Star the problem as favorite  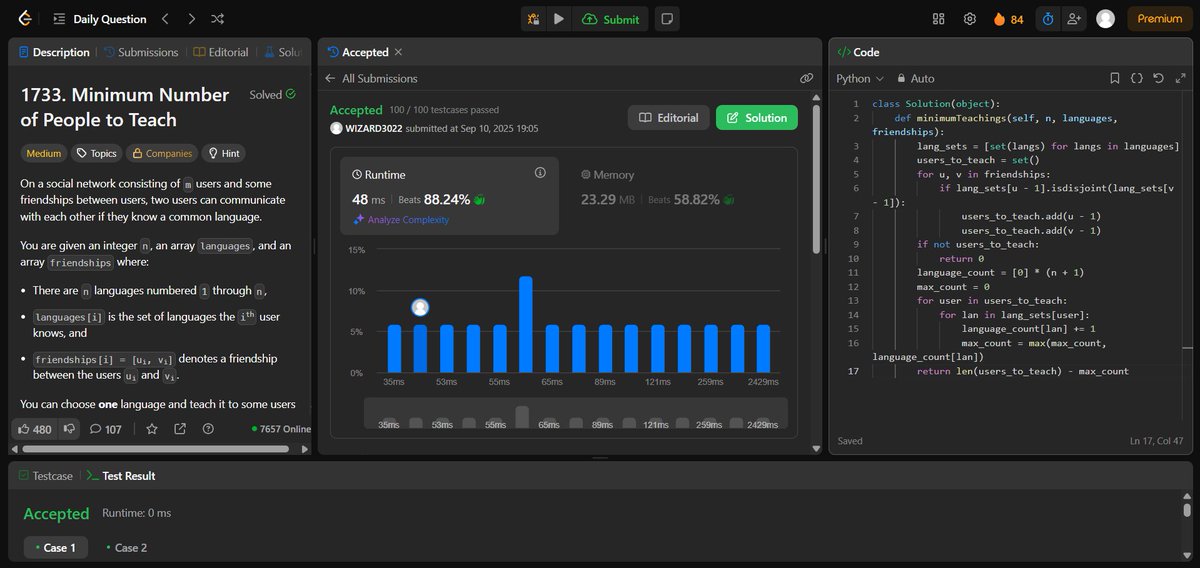click(152, 429)
